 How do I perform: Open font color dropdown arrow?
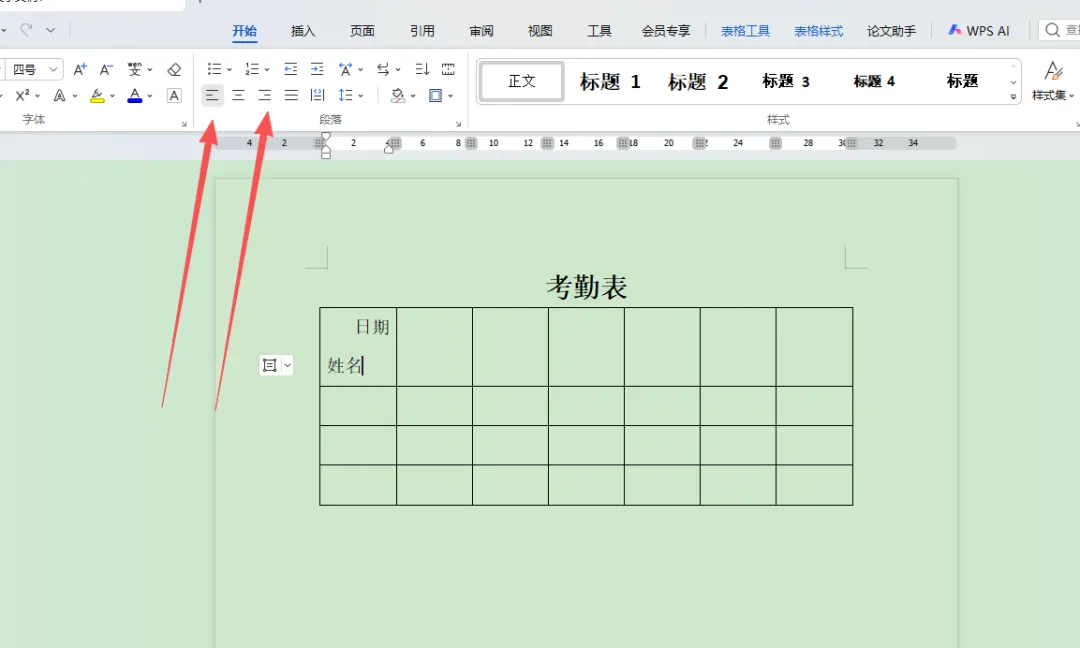149,96
